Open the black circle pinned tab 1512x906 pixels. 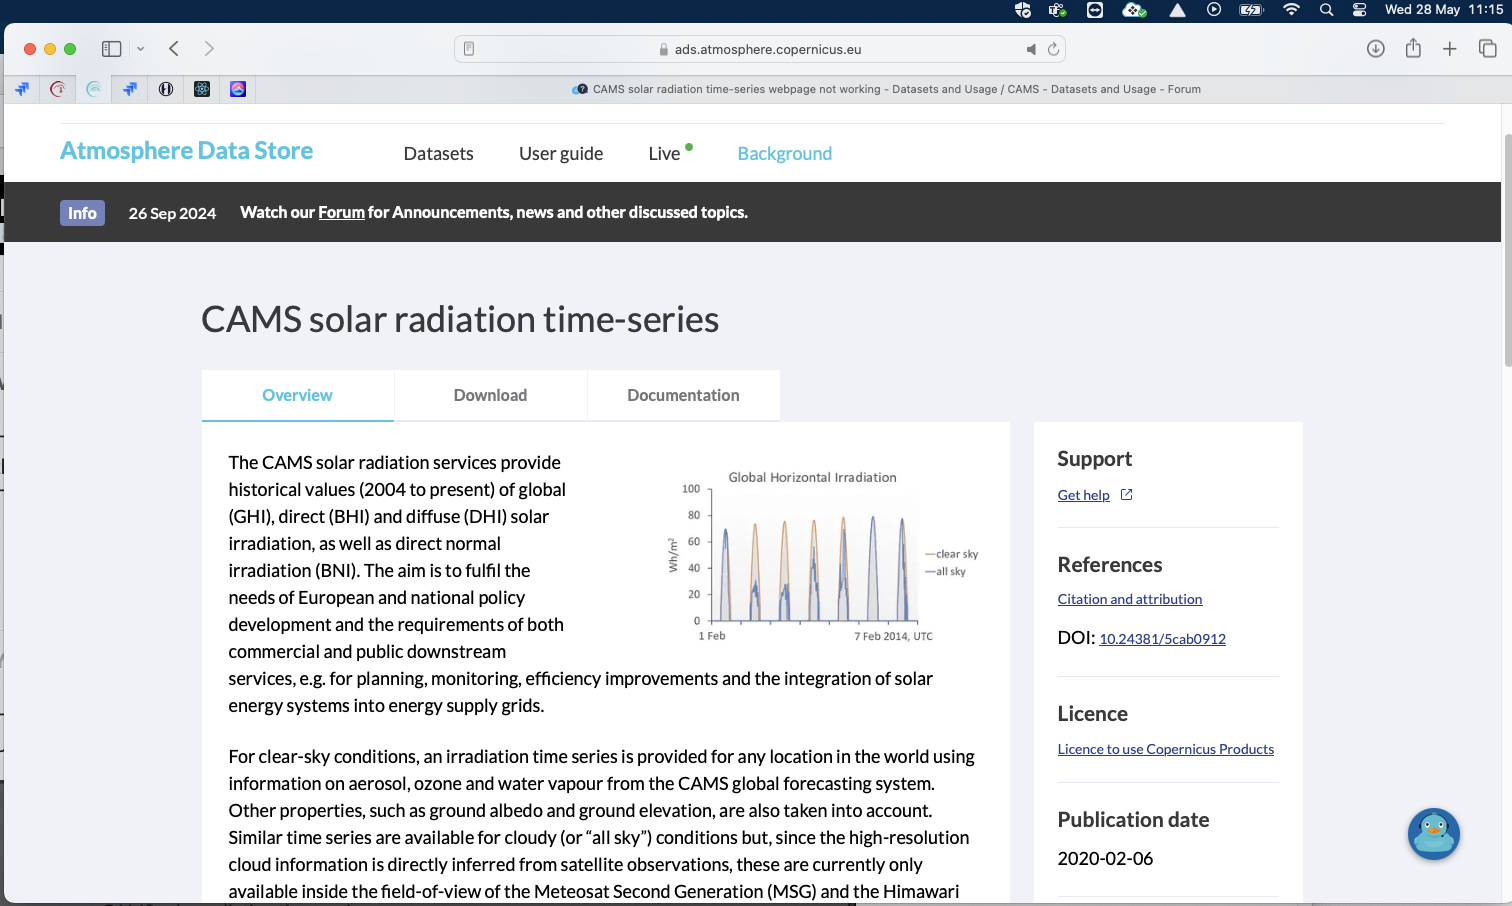[166, 89]
